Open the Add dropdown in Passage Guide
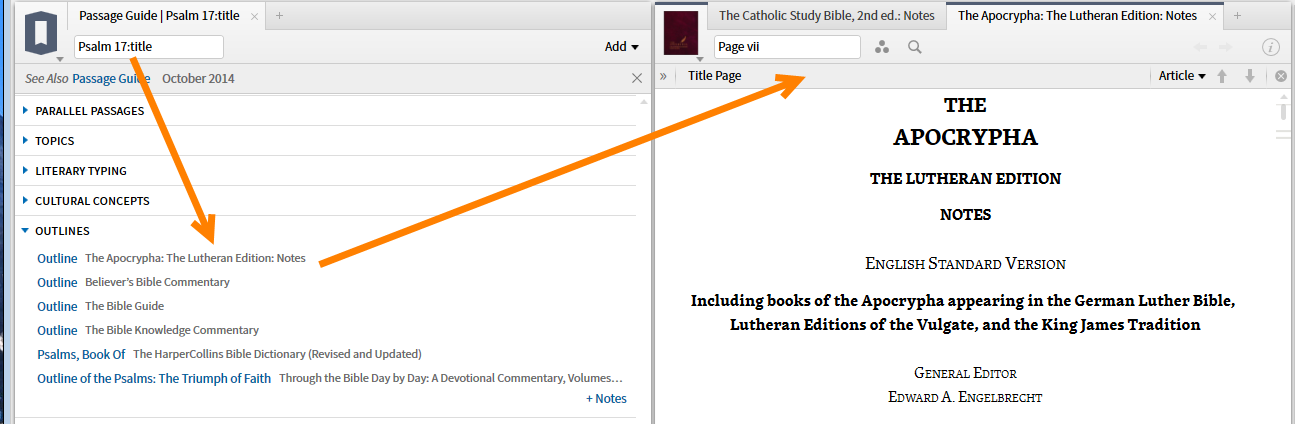 click(x=621, y=47)
